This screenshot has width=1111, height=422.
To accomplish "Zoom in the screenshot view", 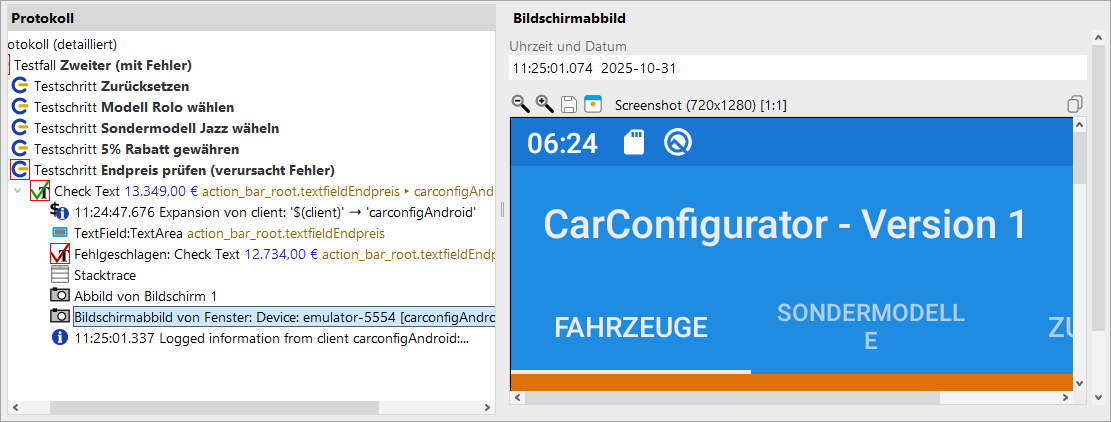I will (544, 104).
